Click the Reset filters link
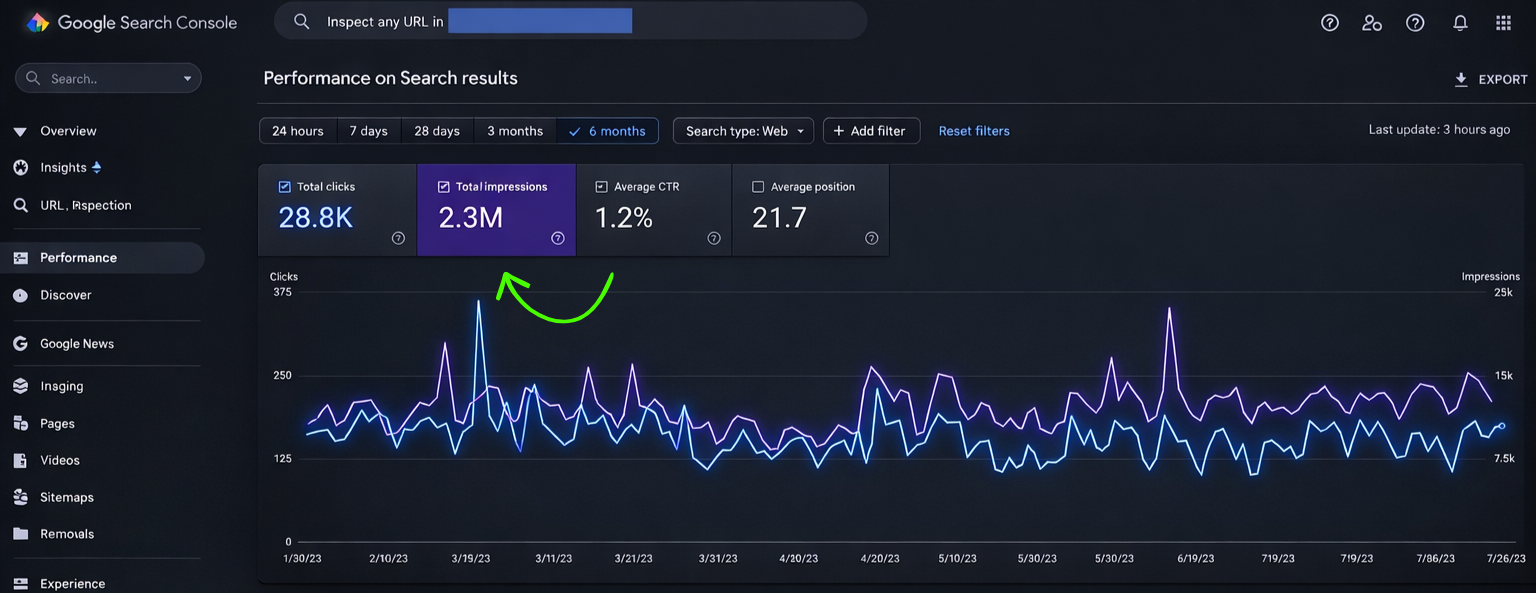1536x593 pixels. coord(973,131)
